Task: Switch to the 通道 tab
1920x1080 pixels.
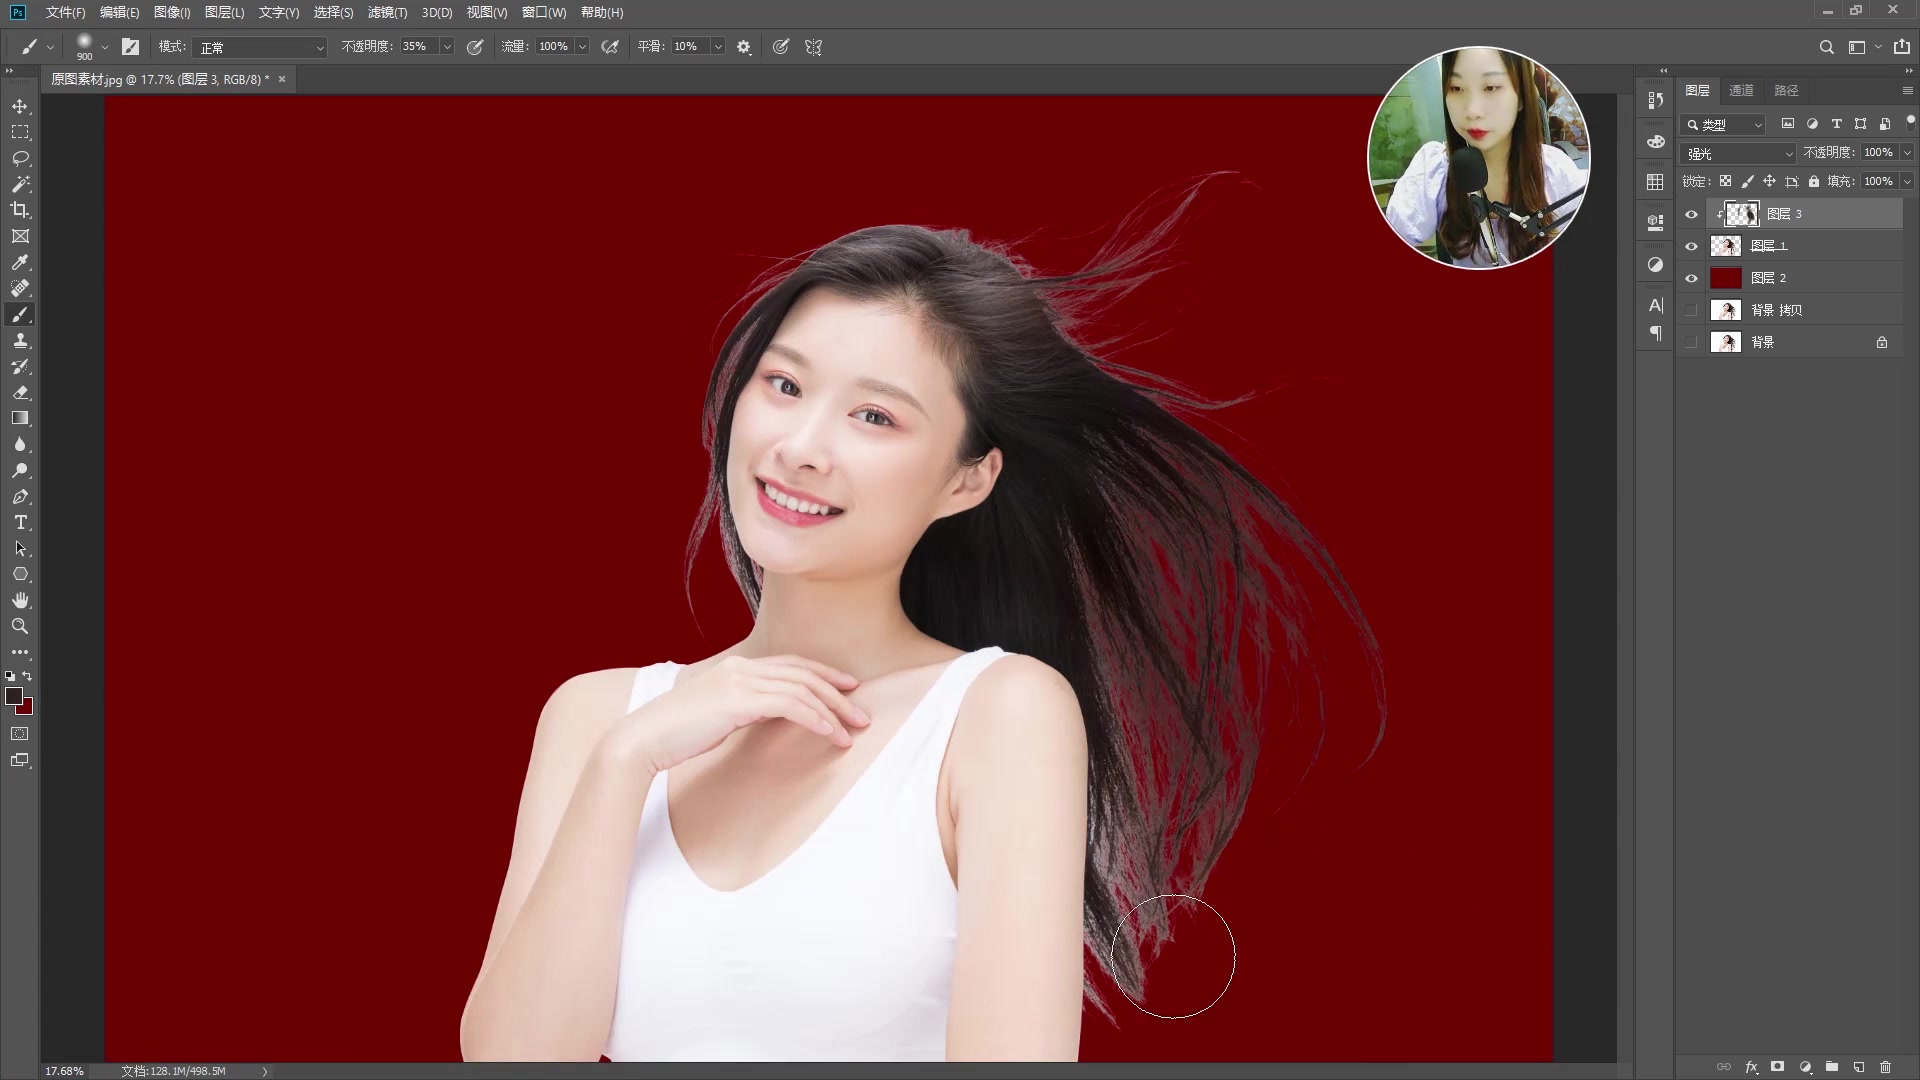Action: point(1741,90)
